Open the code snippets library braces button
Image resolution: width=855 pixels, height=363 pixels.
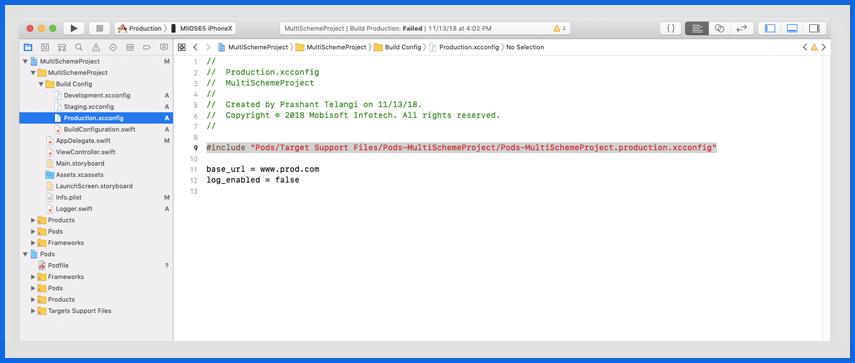point(671,28)
